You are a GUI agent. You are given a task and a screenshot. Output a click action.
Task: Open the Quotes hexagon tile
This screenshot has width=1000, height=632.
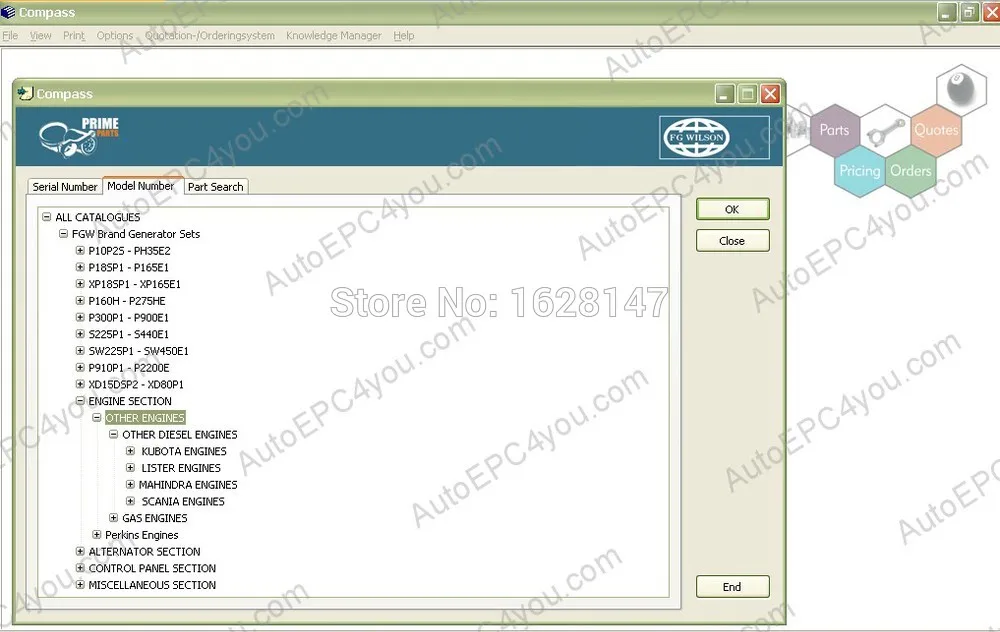[x=936, y=131]
